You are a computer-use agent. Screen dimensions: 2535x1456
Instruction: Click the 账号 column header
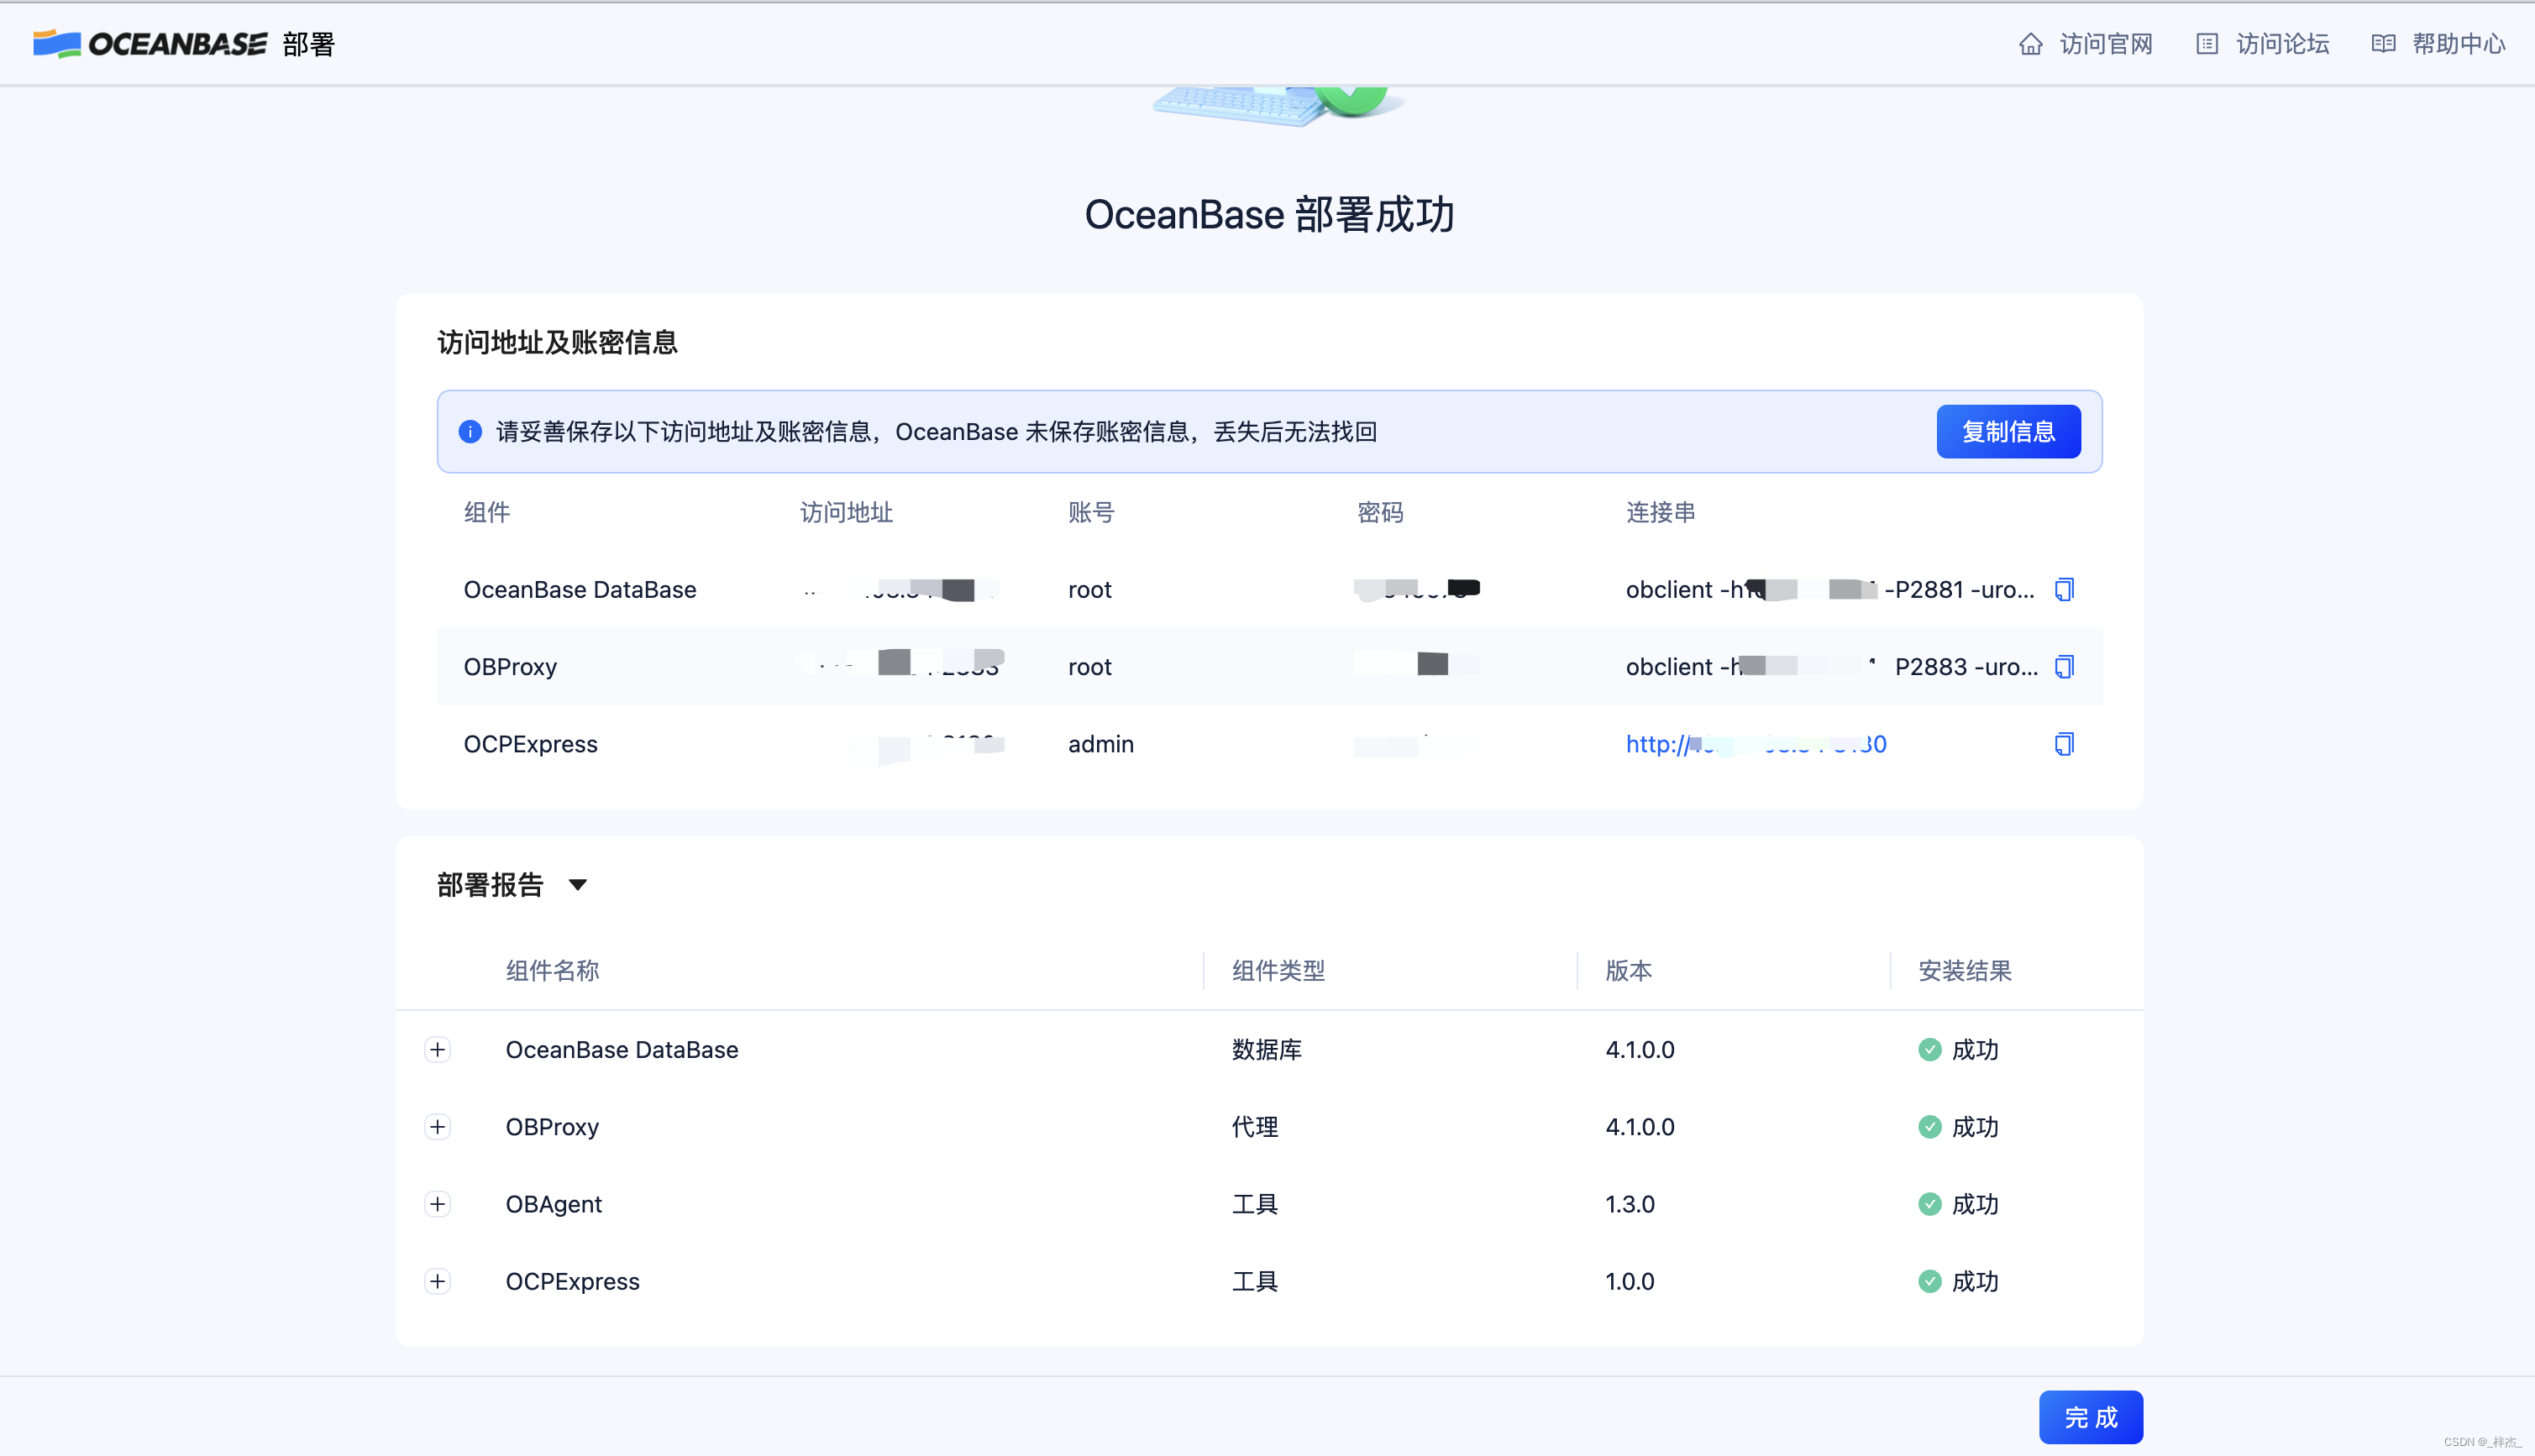click(1091, 513)
